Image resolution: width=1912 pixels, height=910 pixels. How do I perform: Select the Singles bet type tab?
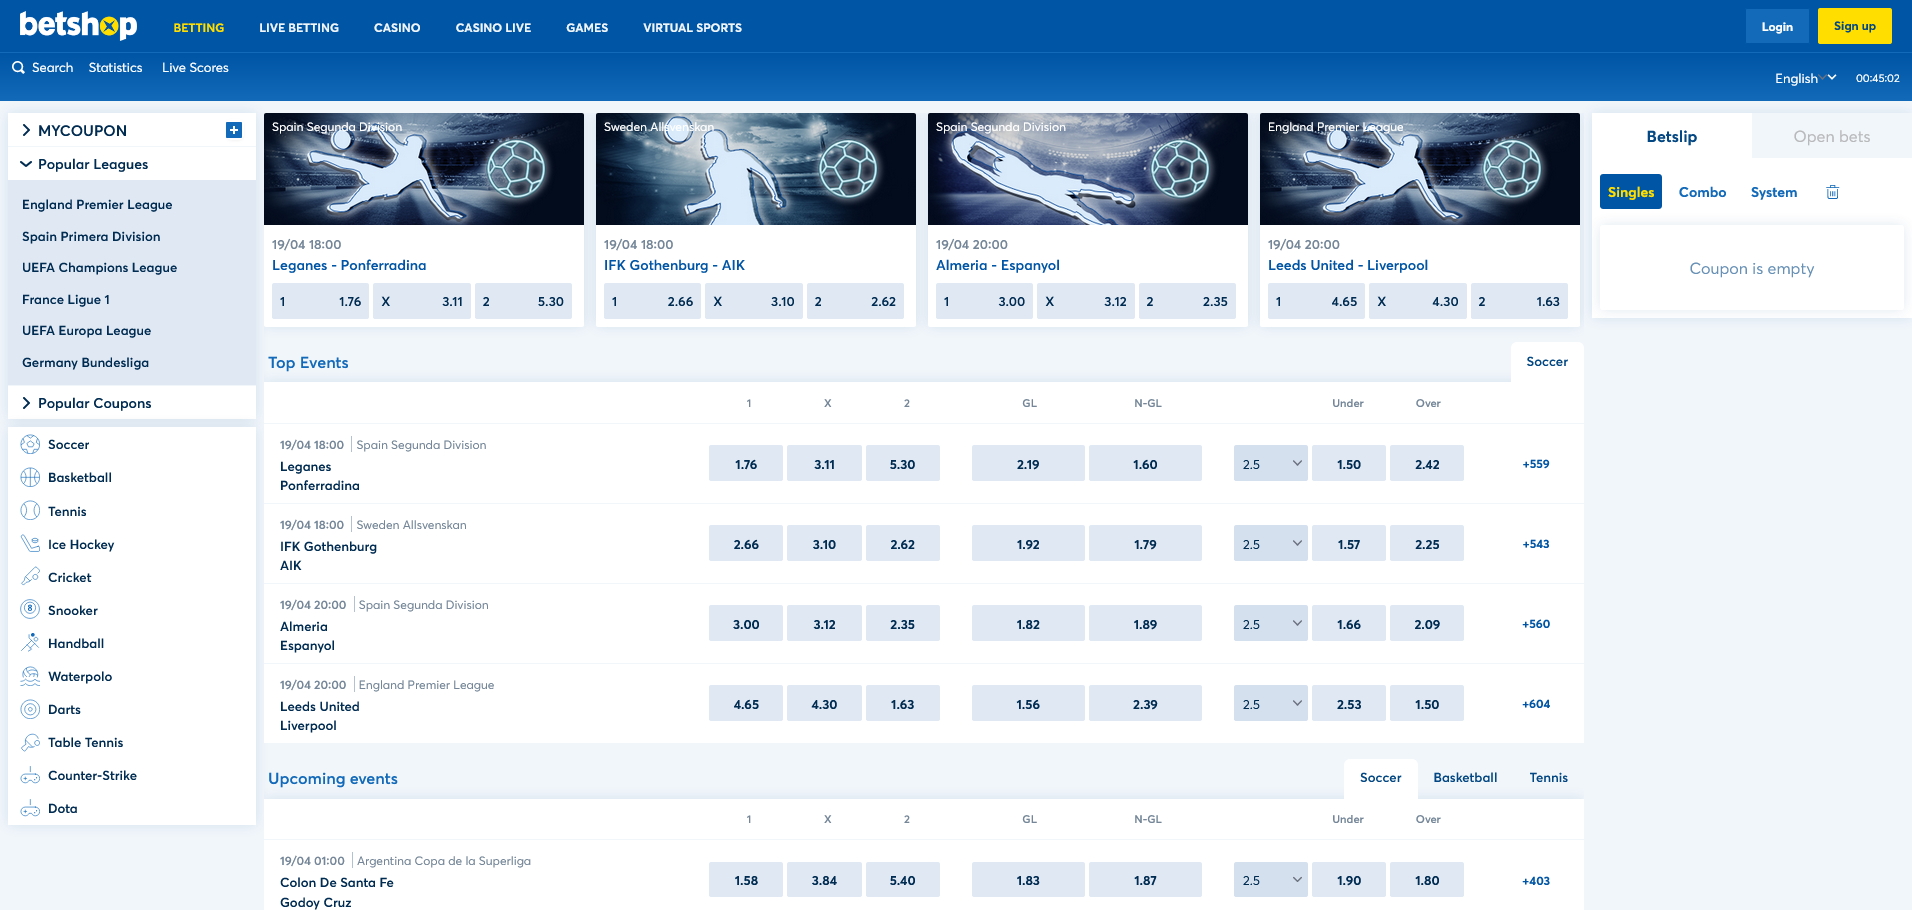click(1631, 192)
